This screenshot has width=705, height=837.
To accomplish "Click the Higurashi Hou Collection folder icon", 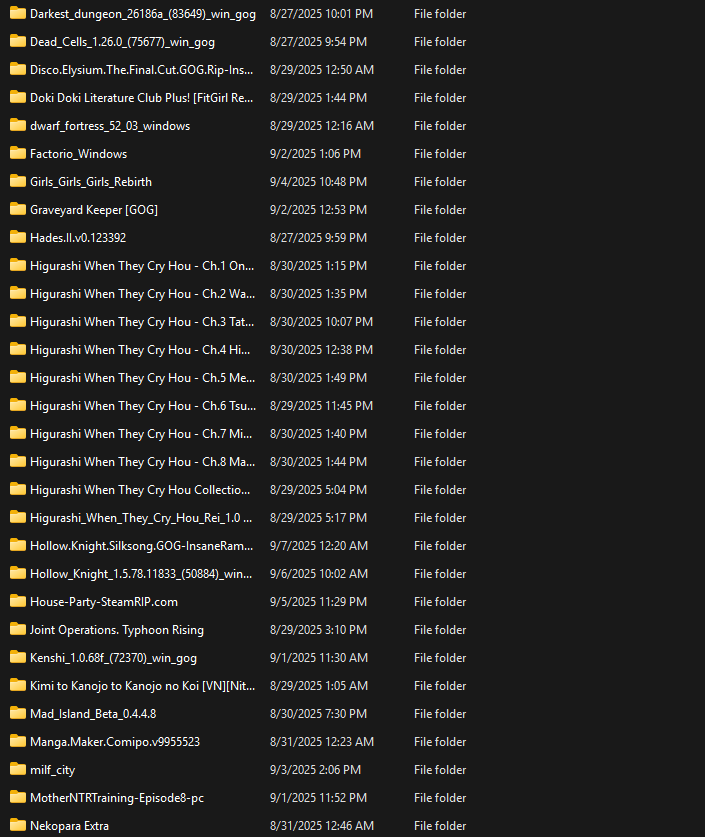I will click(x=18, y=489).
